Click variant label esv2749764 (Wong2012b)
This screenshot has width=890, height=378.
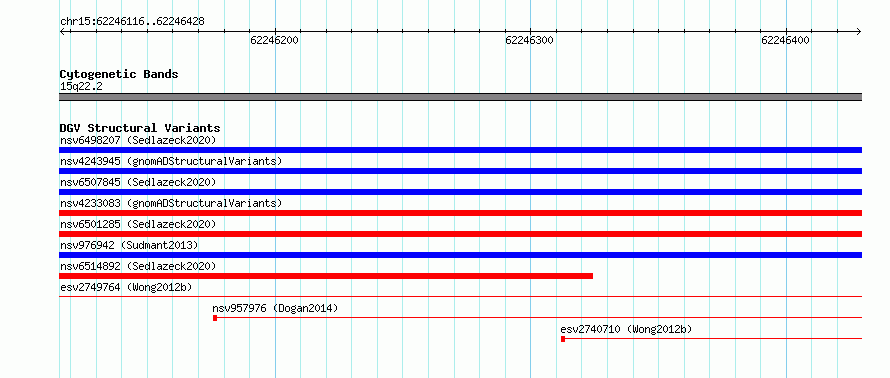pyautogui.click(x=126, y=287)
